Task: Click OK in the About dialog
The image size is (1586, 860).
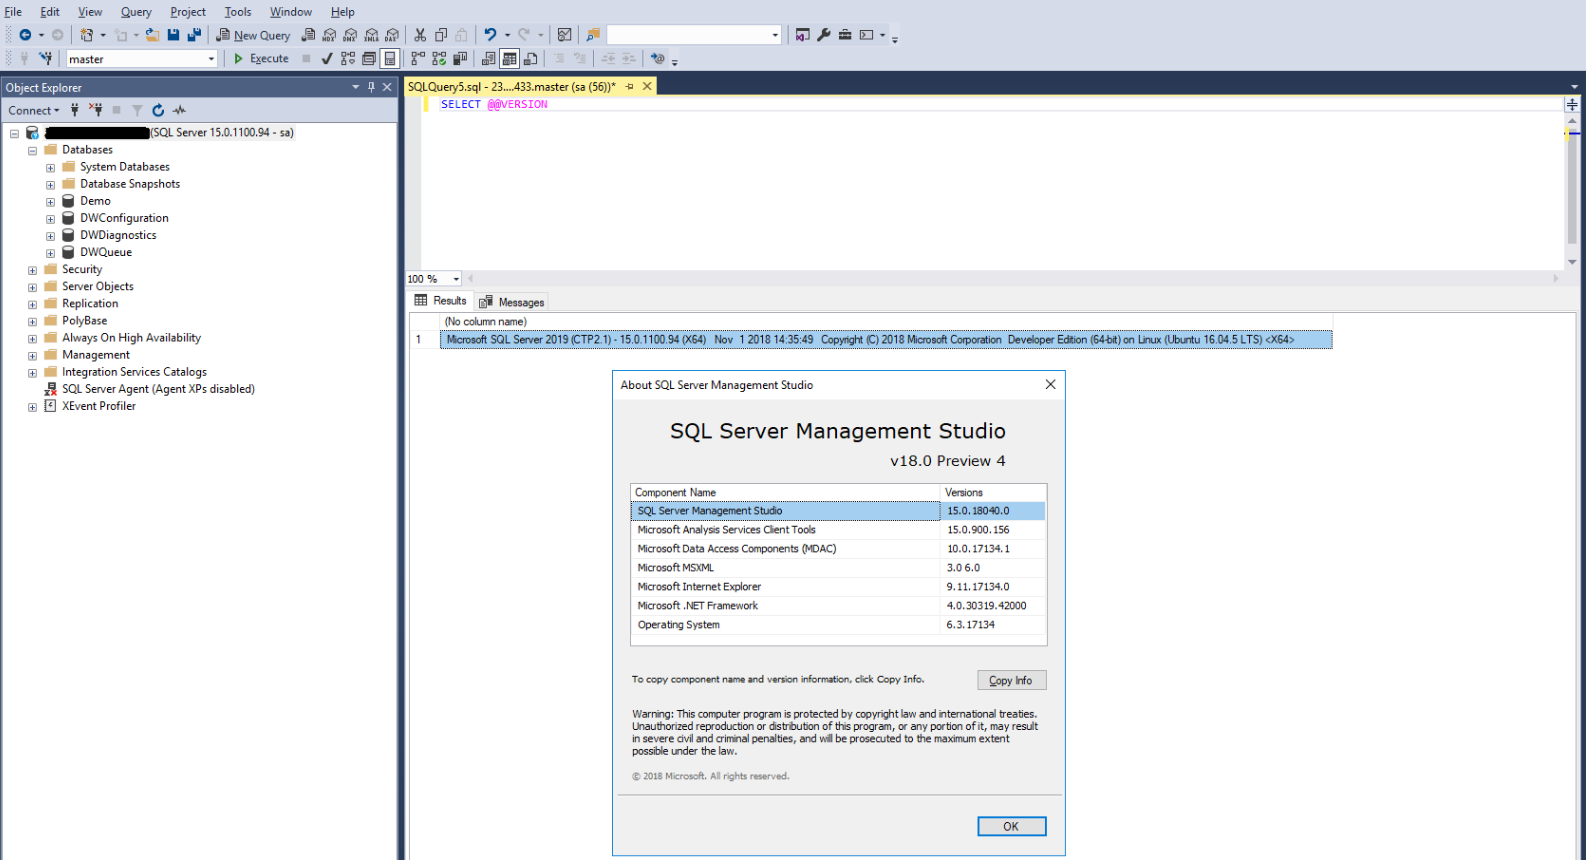Action: tap(1011, 826)
